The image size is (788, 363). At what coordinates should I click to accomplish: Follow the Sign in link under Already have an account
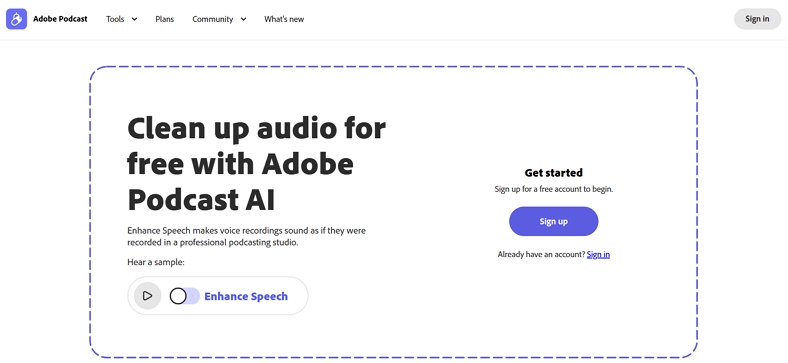pyautogui.click(x=598, y=254)
